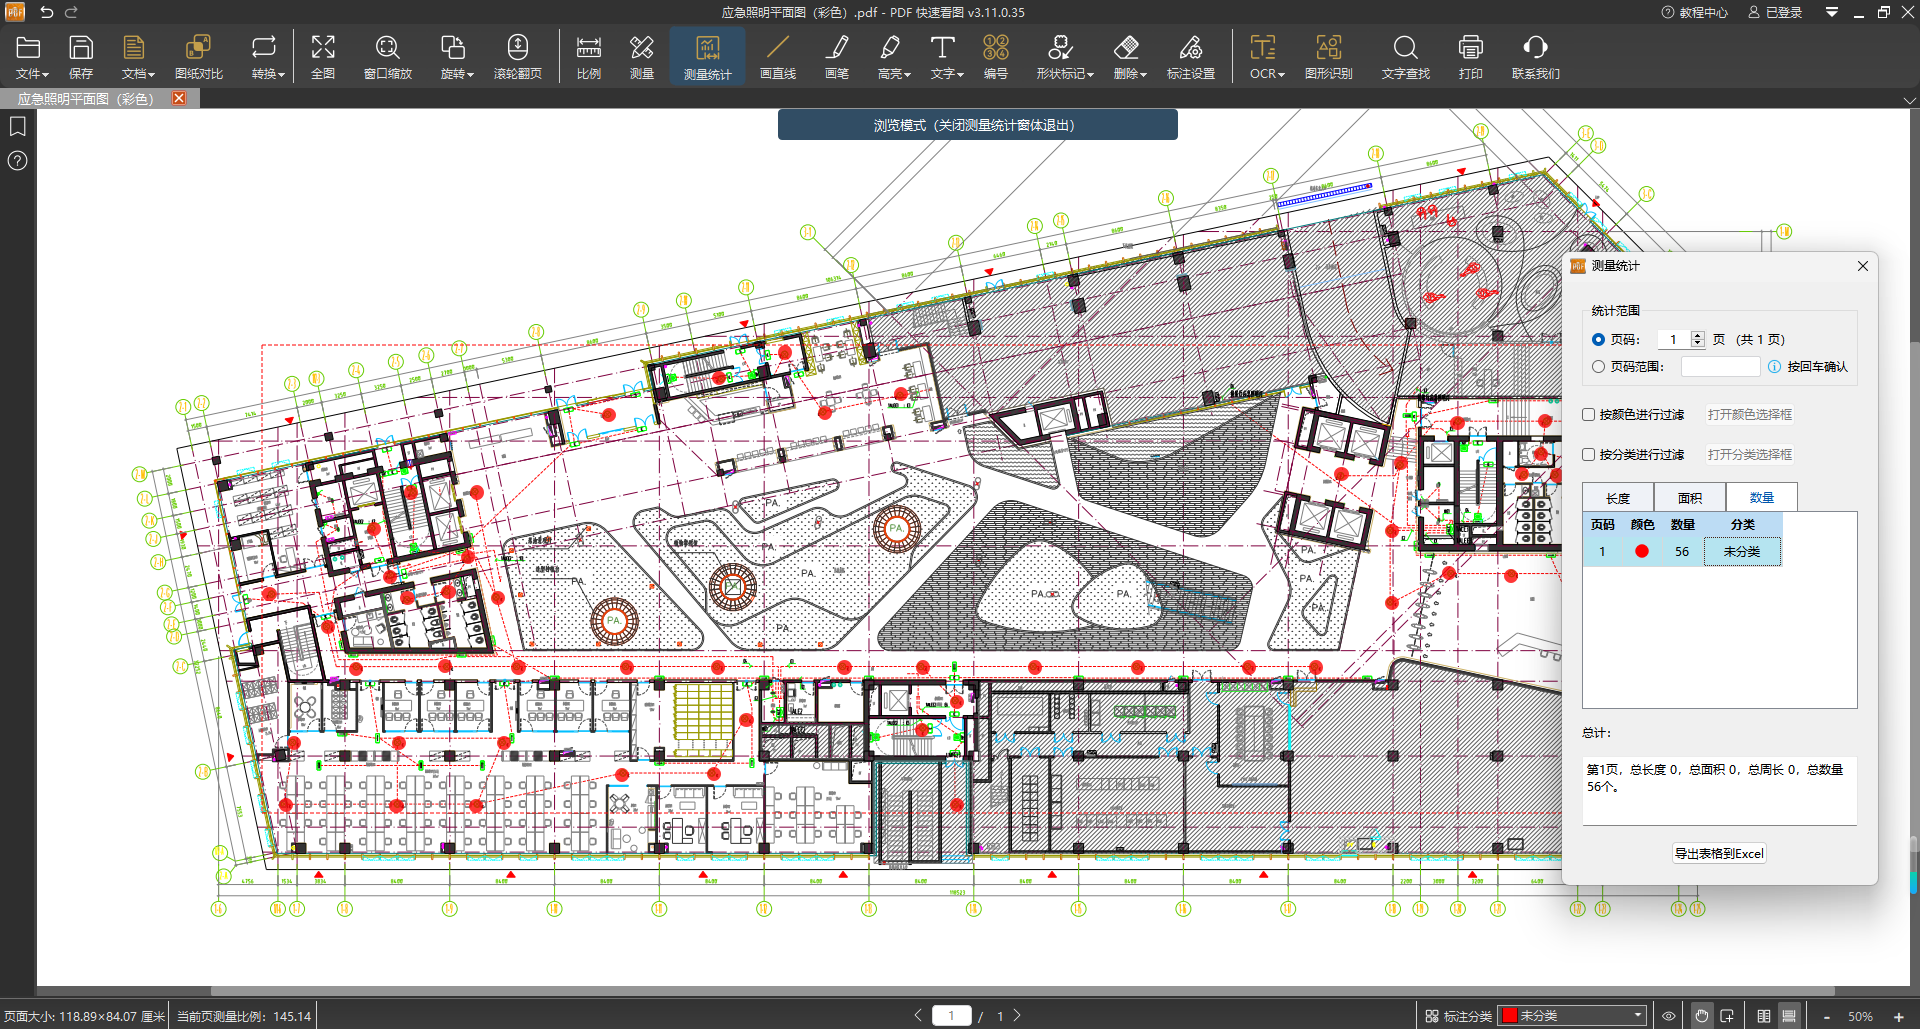Open the 比例 scale tool
1920x1029 pixels.
589,57
